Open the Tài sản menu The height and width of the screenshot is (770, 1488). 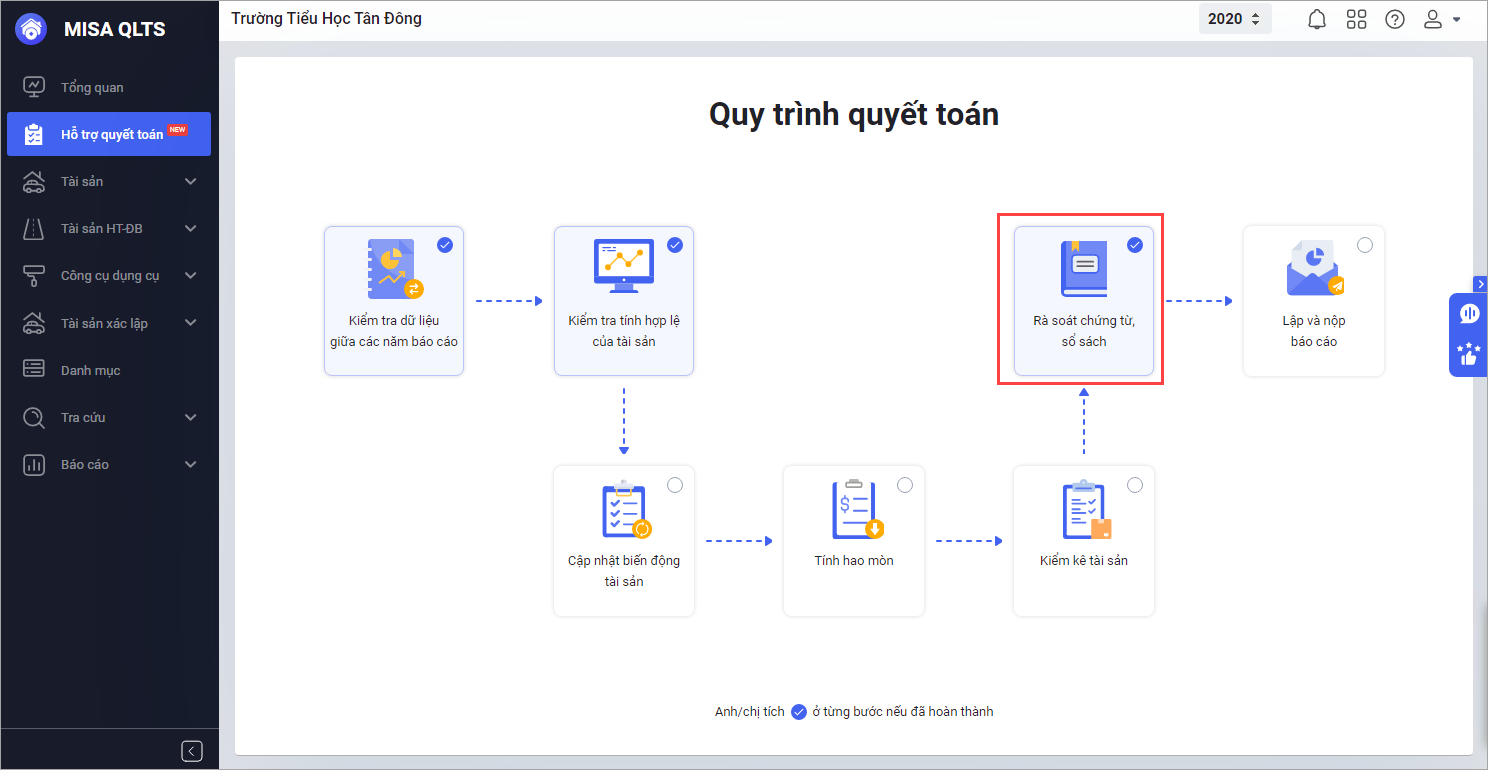pyautogui.click(x=109, y=181)
